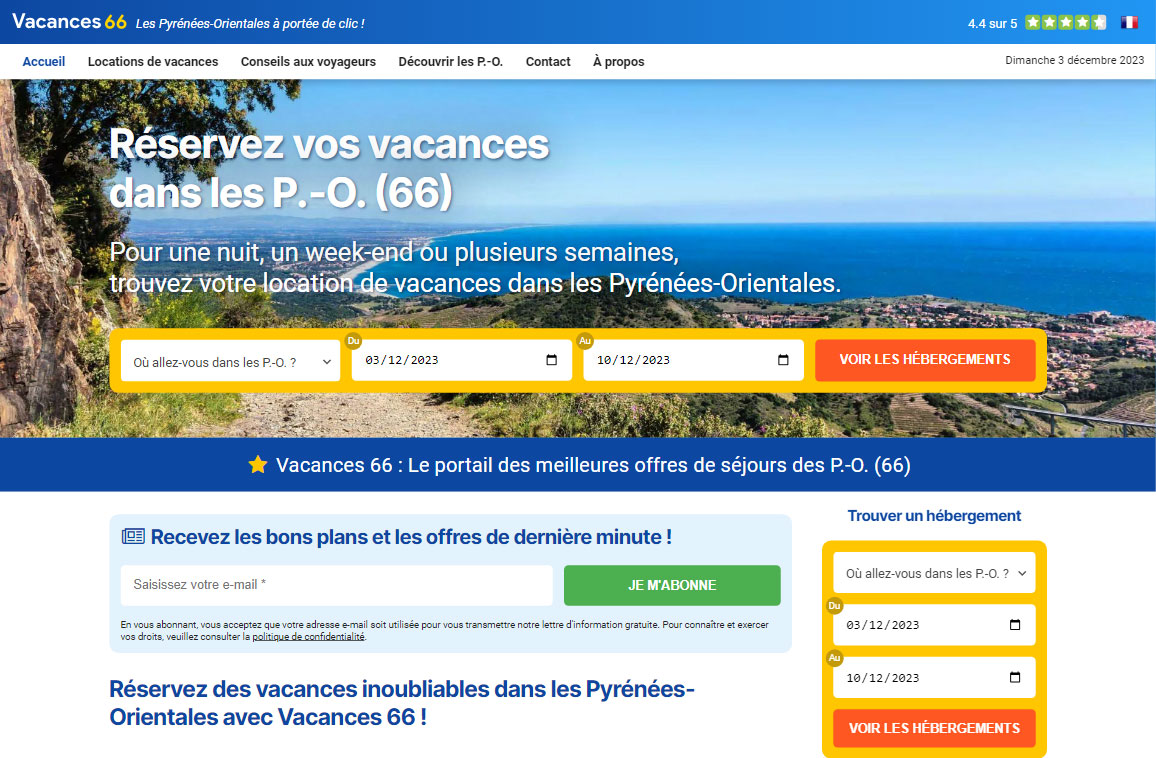Image resolution: width=1156 pixels, height=758 pixels.
Task: Open calendar icon in sidebar 03/12/2023 field
Action: pos(1014,625)
